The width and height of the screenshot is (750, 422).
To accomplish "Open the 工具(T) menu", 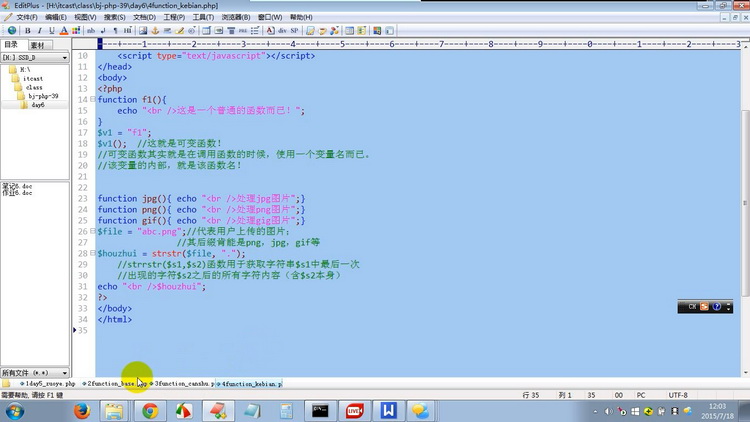I will point(203,17).
